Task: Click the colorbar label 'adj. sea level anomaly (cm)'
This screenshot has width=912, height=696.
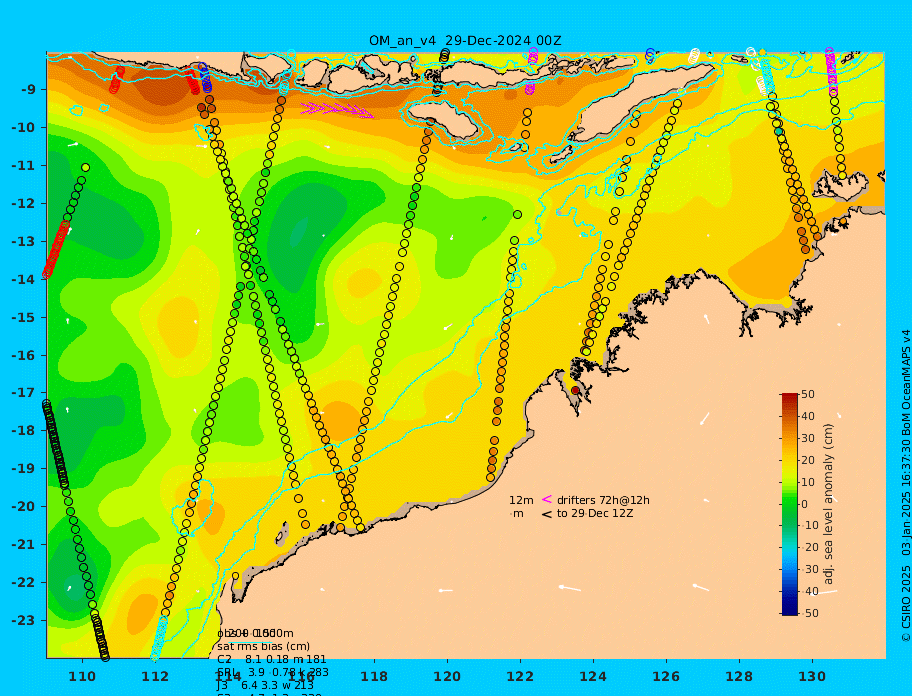Action: (x=829, y=504)
